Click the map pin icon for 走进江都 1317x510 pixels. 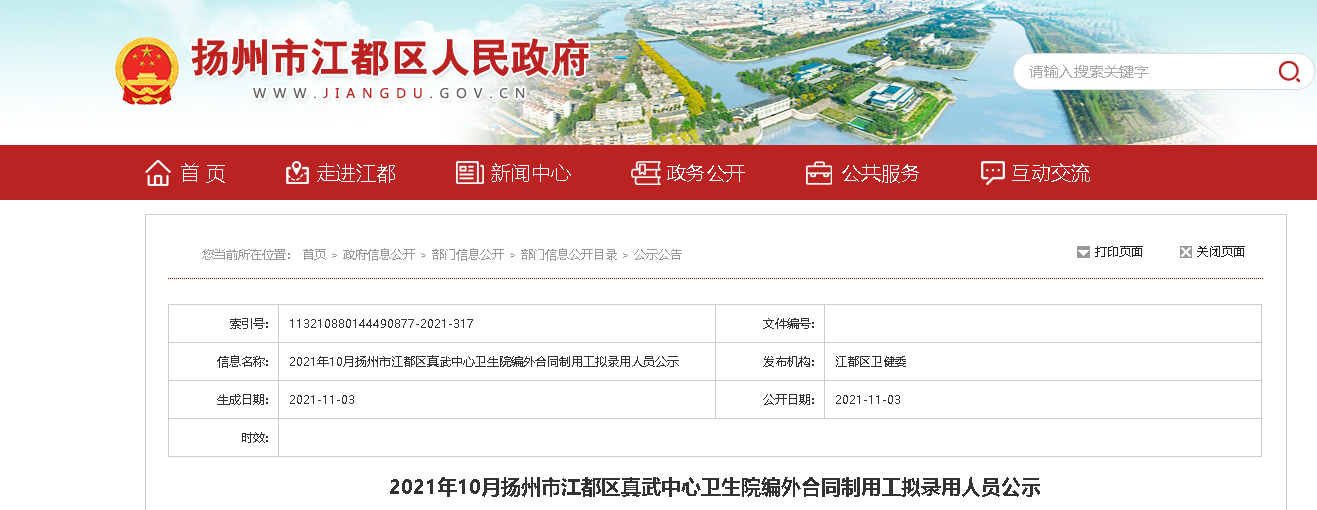click(297, 173)
